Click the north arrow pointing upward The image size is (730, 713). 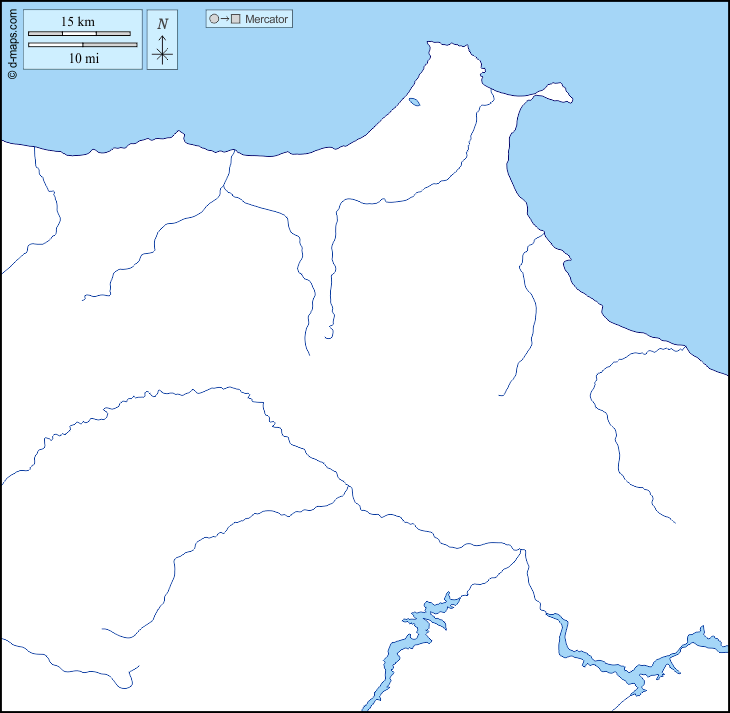tap(162, 40)
